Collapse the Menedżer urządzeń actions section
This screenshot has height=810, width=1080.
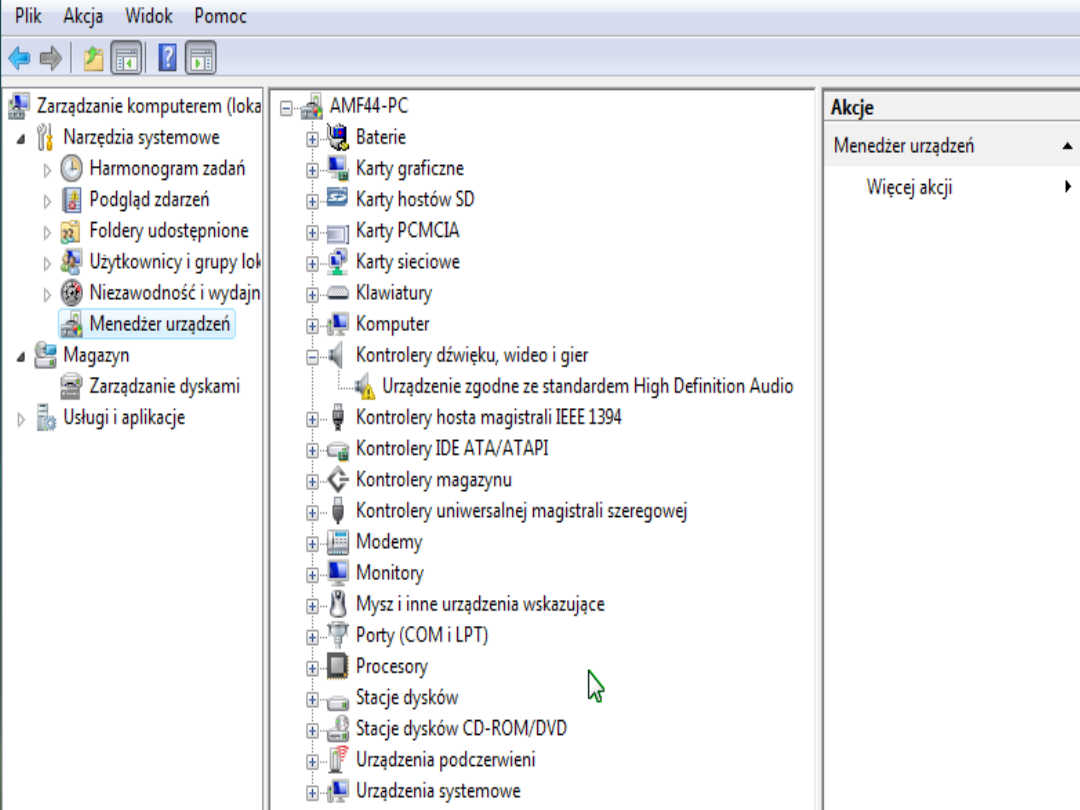coord(1067,146)
